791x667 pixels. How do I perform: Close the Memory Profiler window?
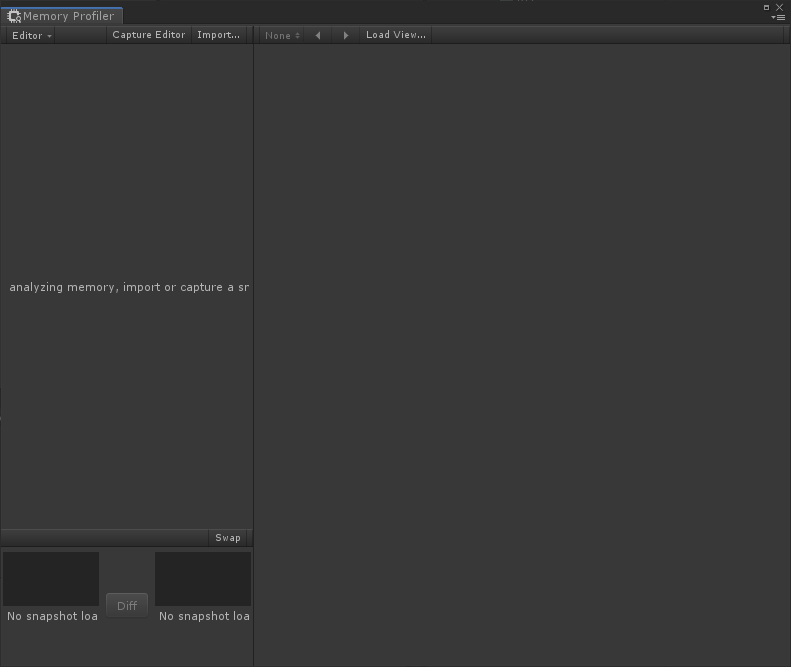click(x=779, y=7)
